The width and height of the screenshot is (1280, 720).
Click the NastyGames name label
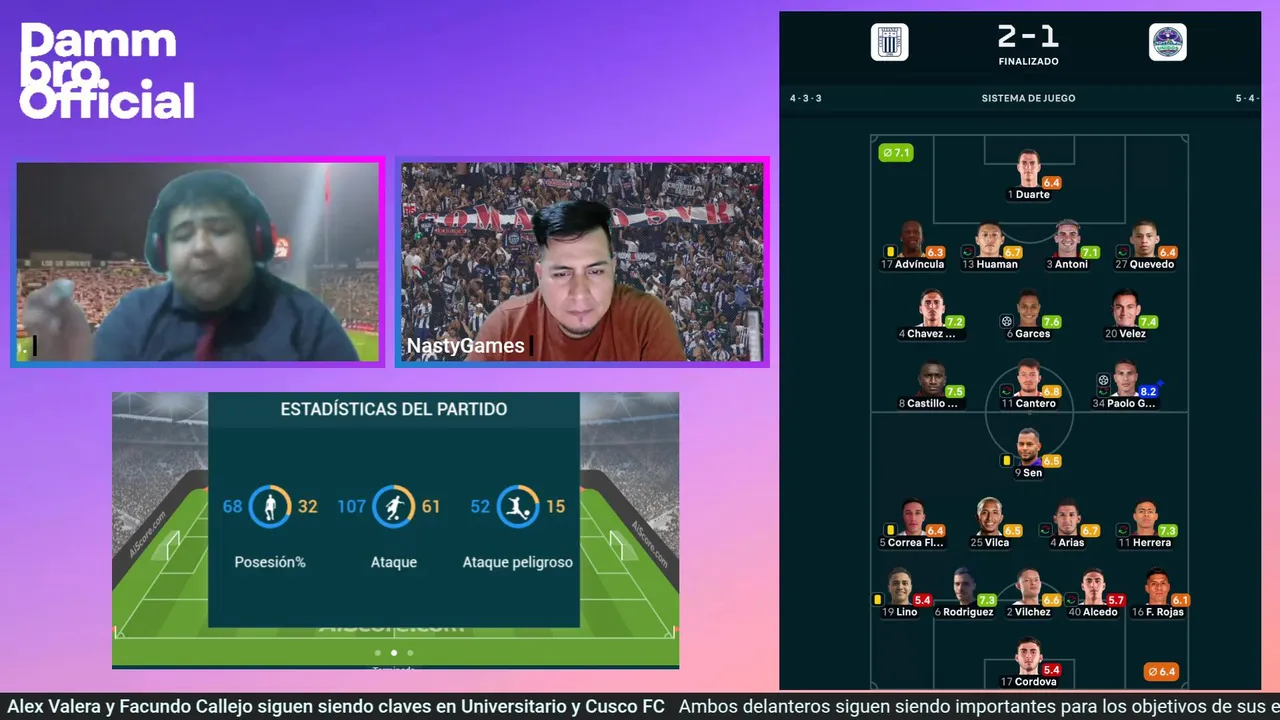465,346
